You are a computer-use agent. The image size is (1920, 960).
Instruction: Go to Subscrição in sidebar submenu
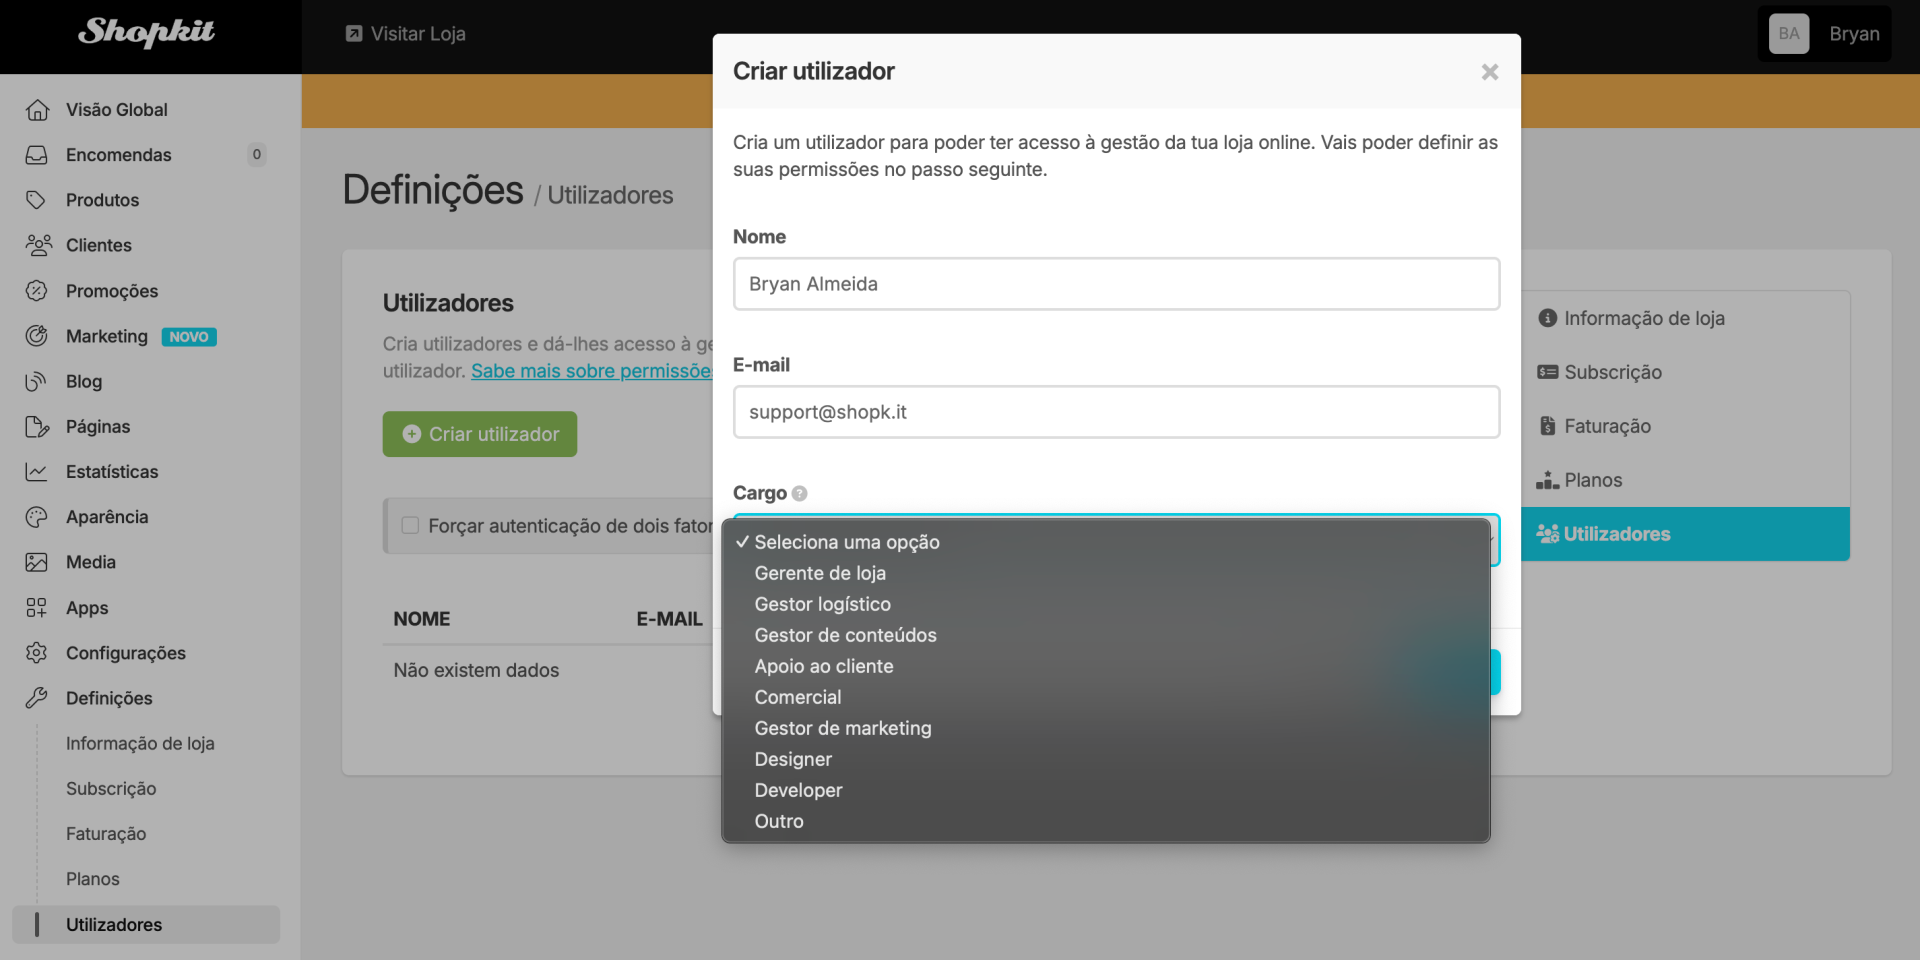tap(111, 789)
